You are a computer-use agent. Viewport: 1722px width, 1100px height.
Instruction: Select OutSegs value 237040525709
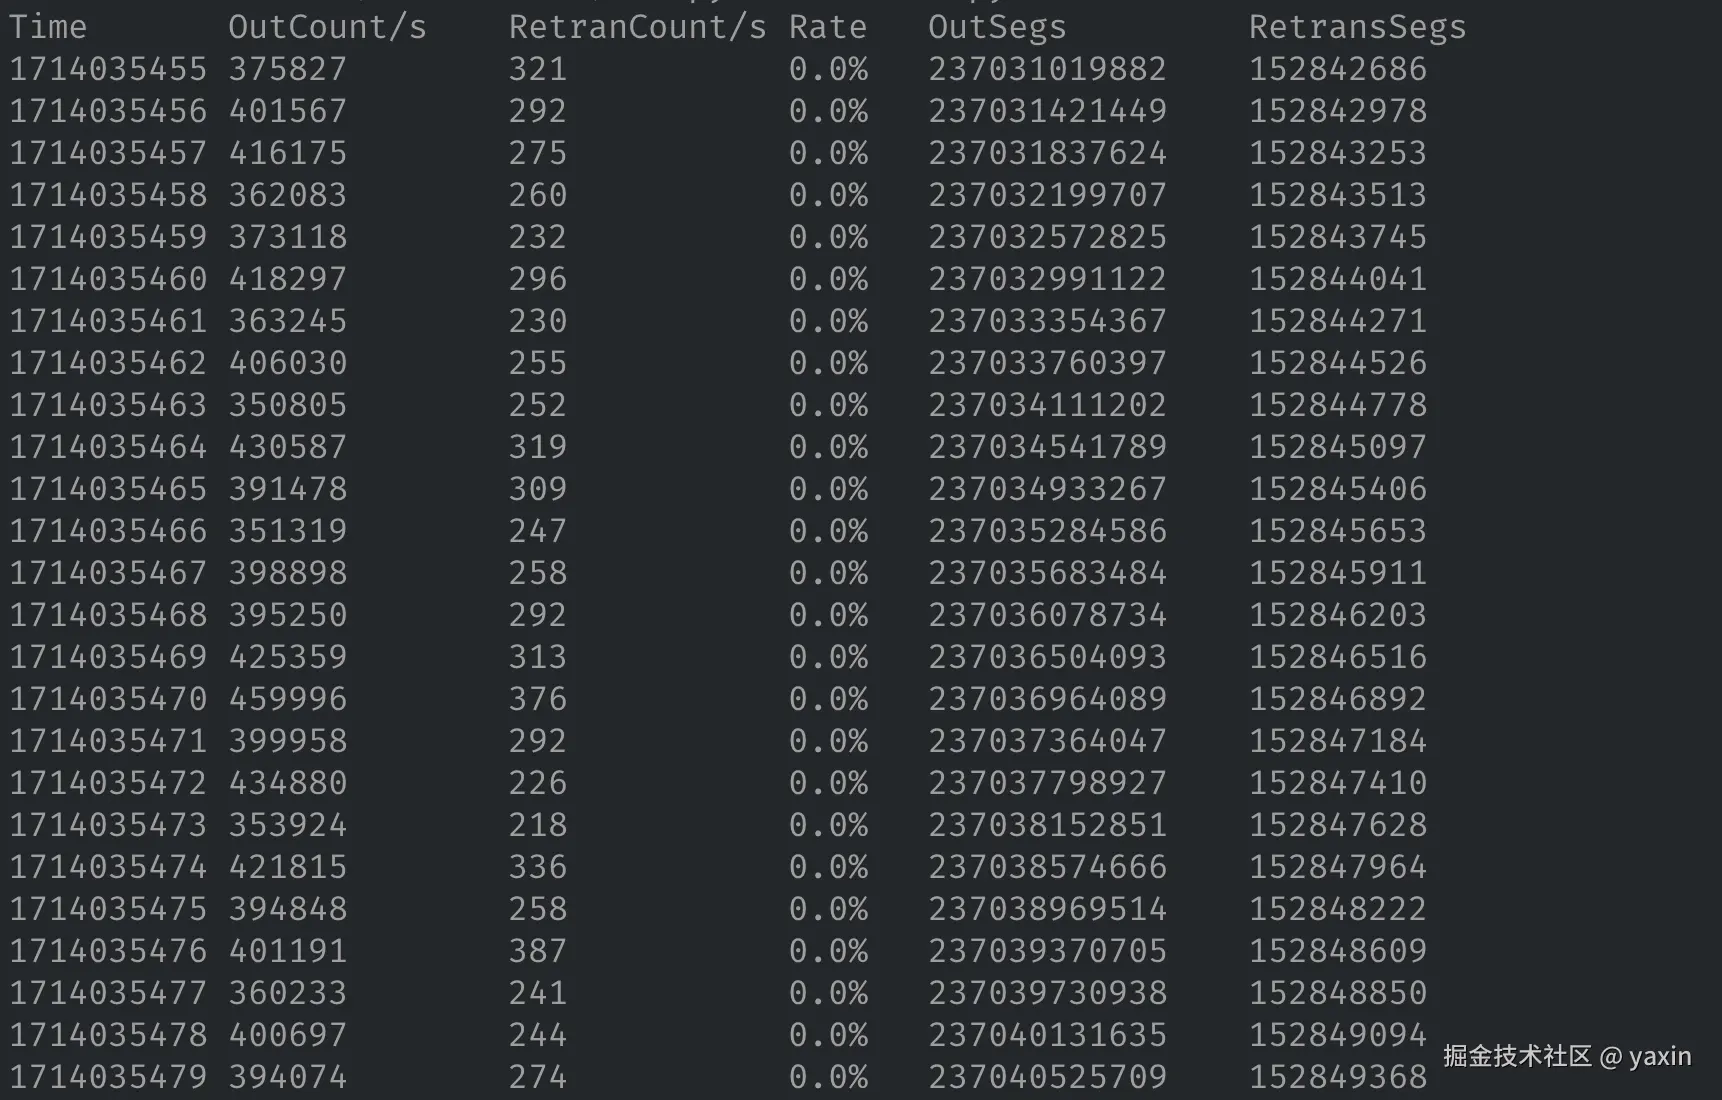pyautogui.click(x=1048, y=1077)
